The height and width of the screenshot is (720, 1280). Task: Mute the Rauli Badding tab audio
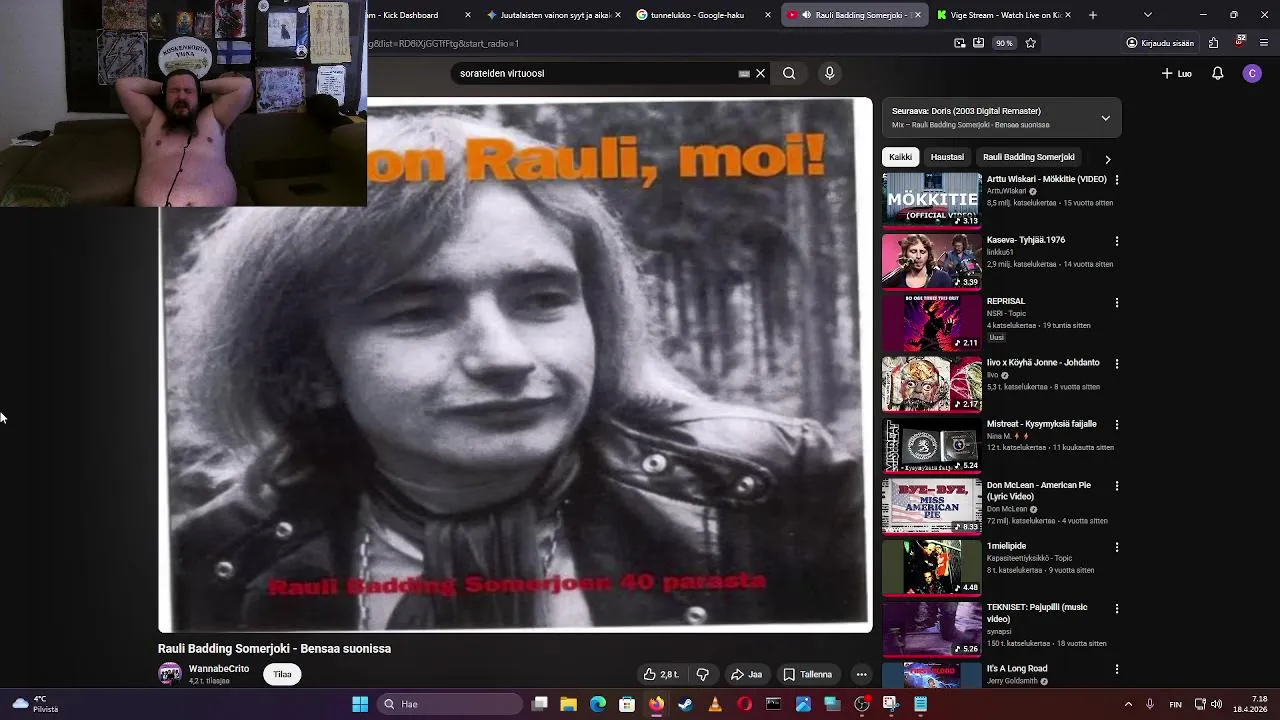[x=806, y=15]
